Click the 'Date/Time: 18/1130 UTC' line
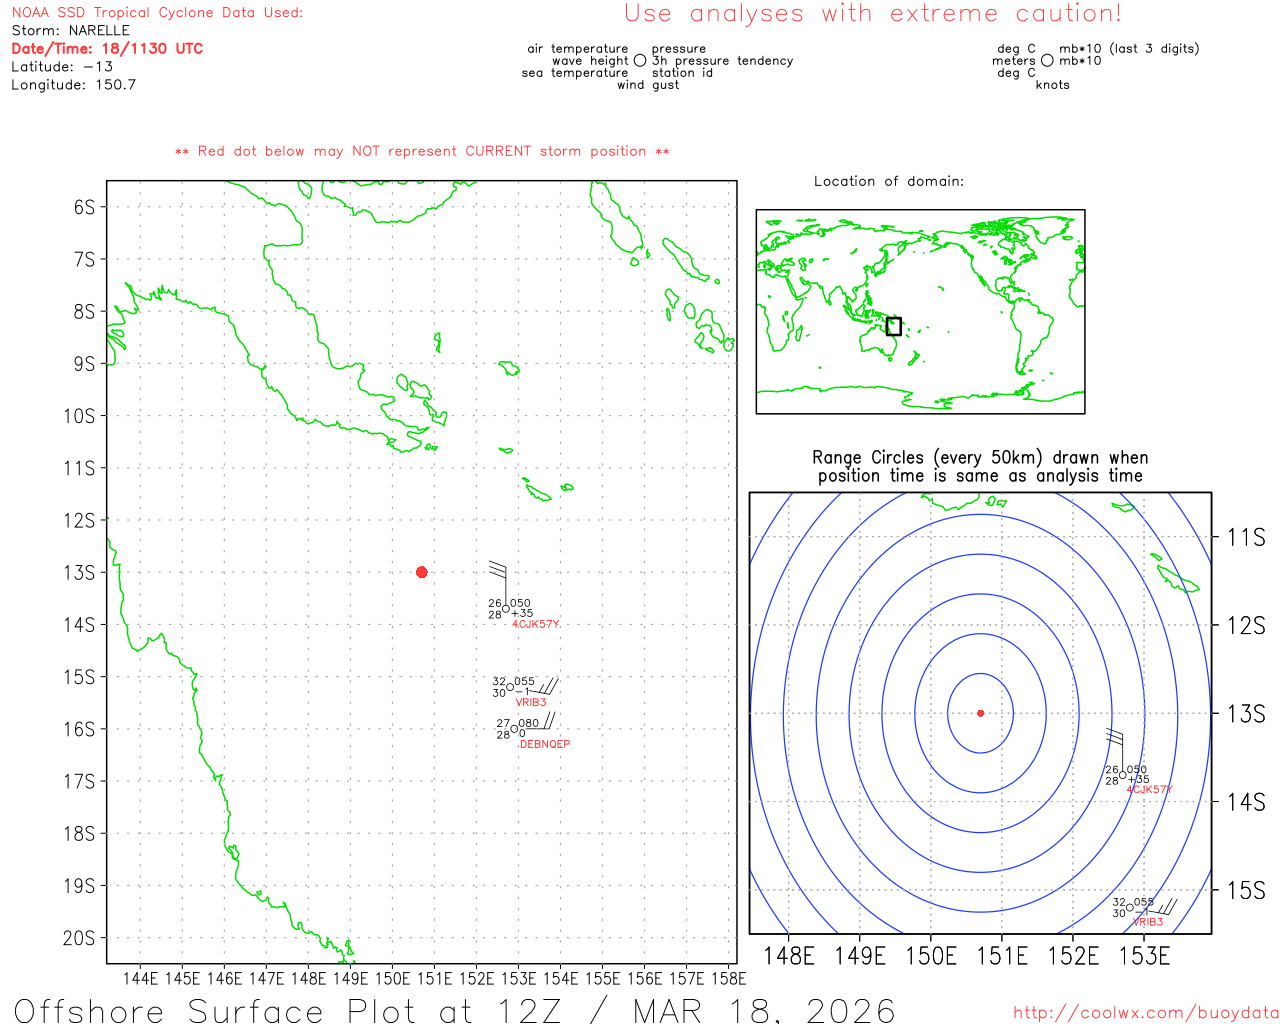Viewport: 1280px width, 1024px height. tap(107, 48)
